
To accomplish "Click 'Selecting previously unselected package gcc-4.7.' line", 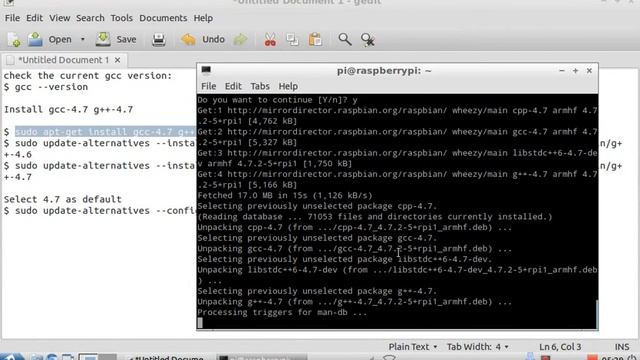I will click(317, 238).
